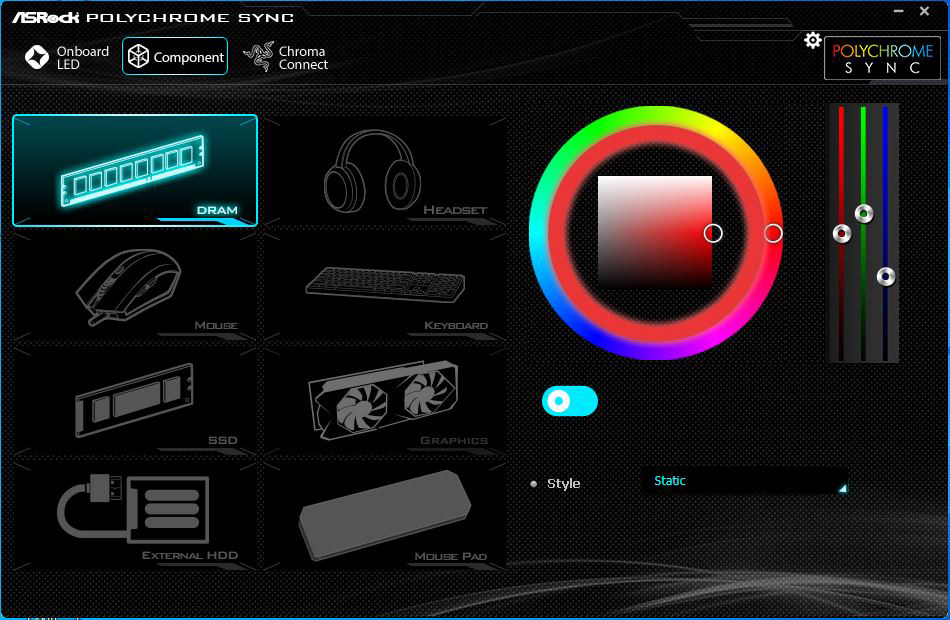950x620 pixels.
Task: Click the saturation square picker handle
Action: (x=713, y=233)
